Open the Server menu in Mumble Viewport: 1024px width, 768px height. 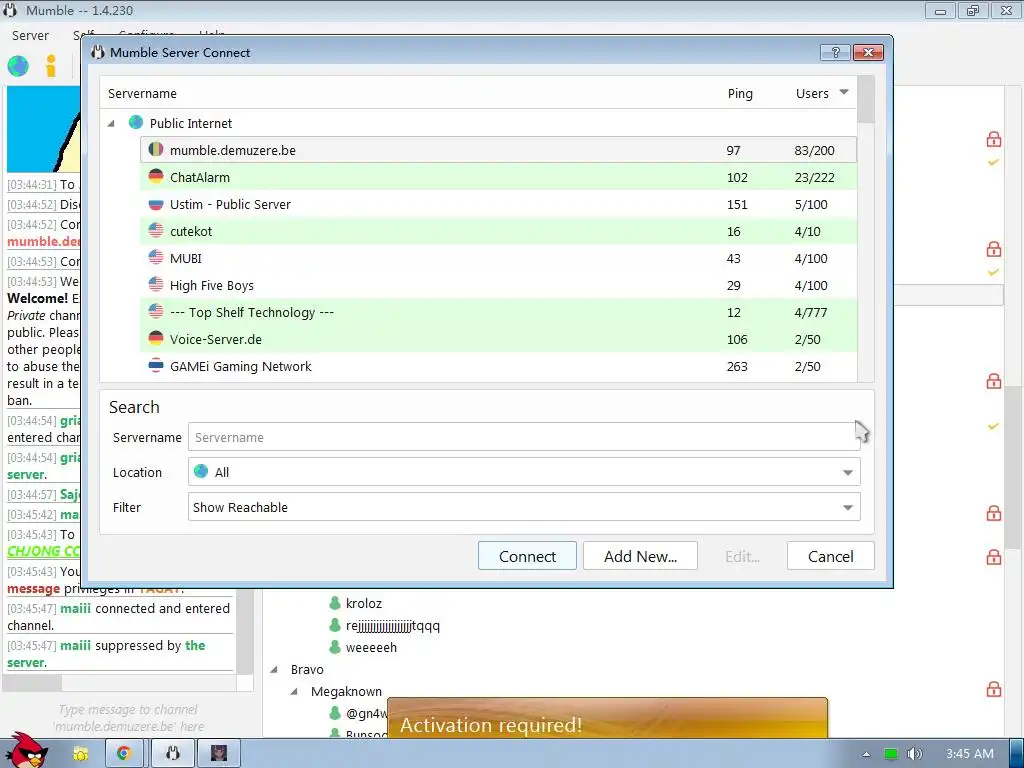[x=30, y=35]
